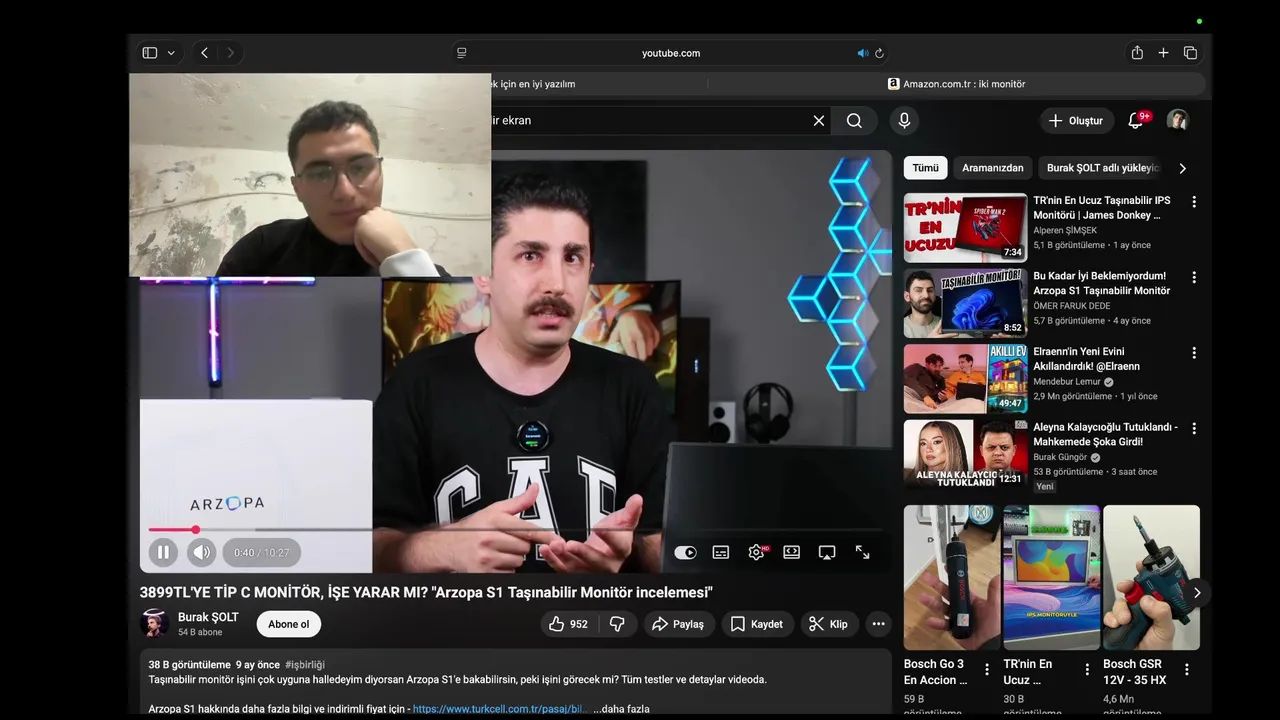Dislike the video with thumbs down
Viewport: 1280px width, 720px height.
617,624
